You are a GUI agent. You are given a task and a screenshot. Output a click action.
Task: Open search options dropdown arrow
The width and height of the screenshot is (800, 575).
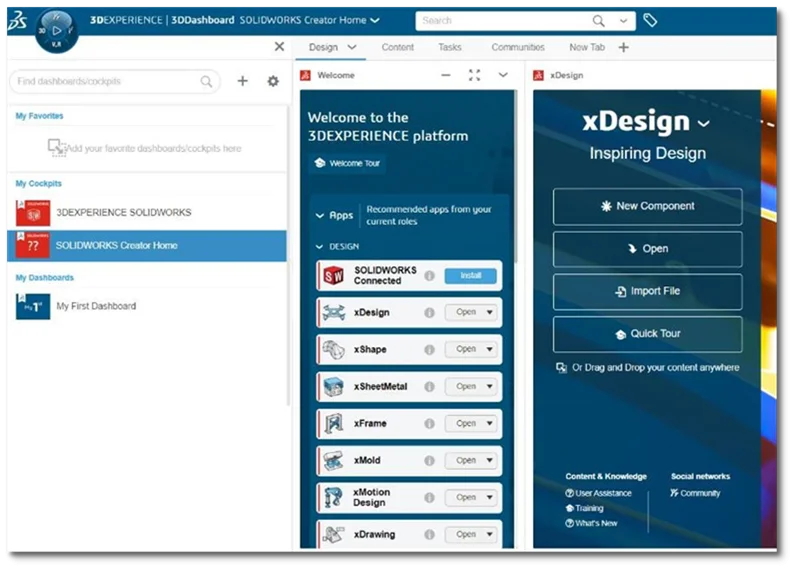(624, 20)
